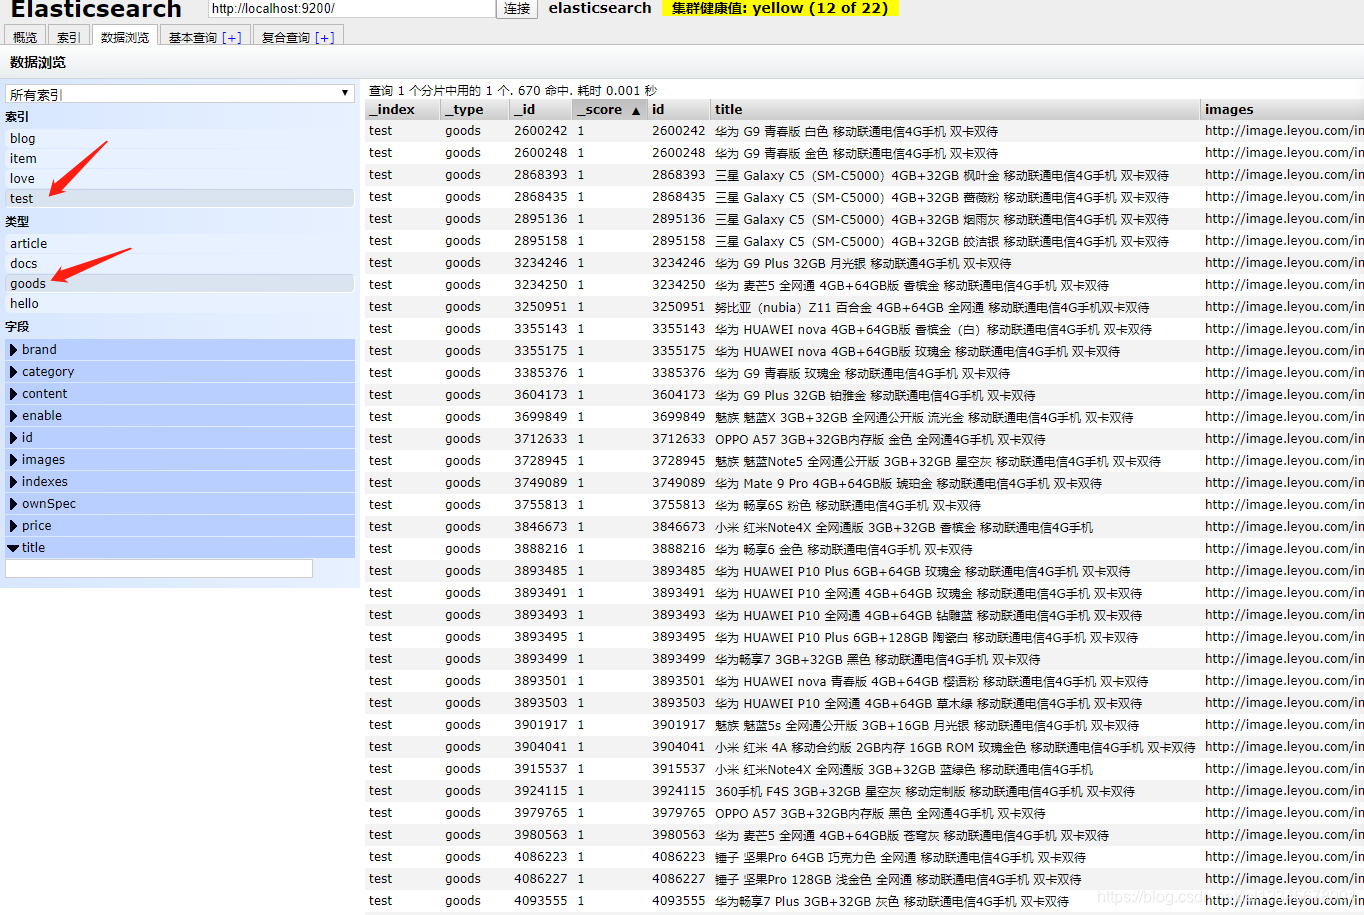Expand the ownSpec field
This screenshot has height=915, width=1364.
pyautogui.click(x=180, y=504)
